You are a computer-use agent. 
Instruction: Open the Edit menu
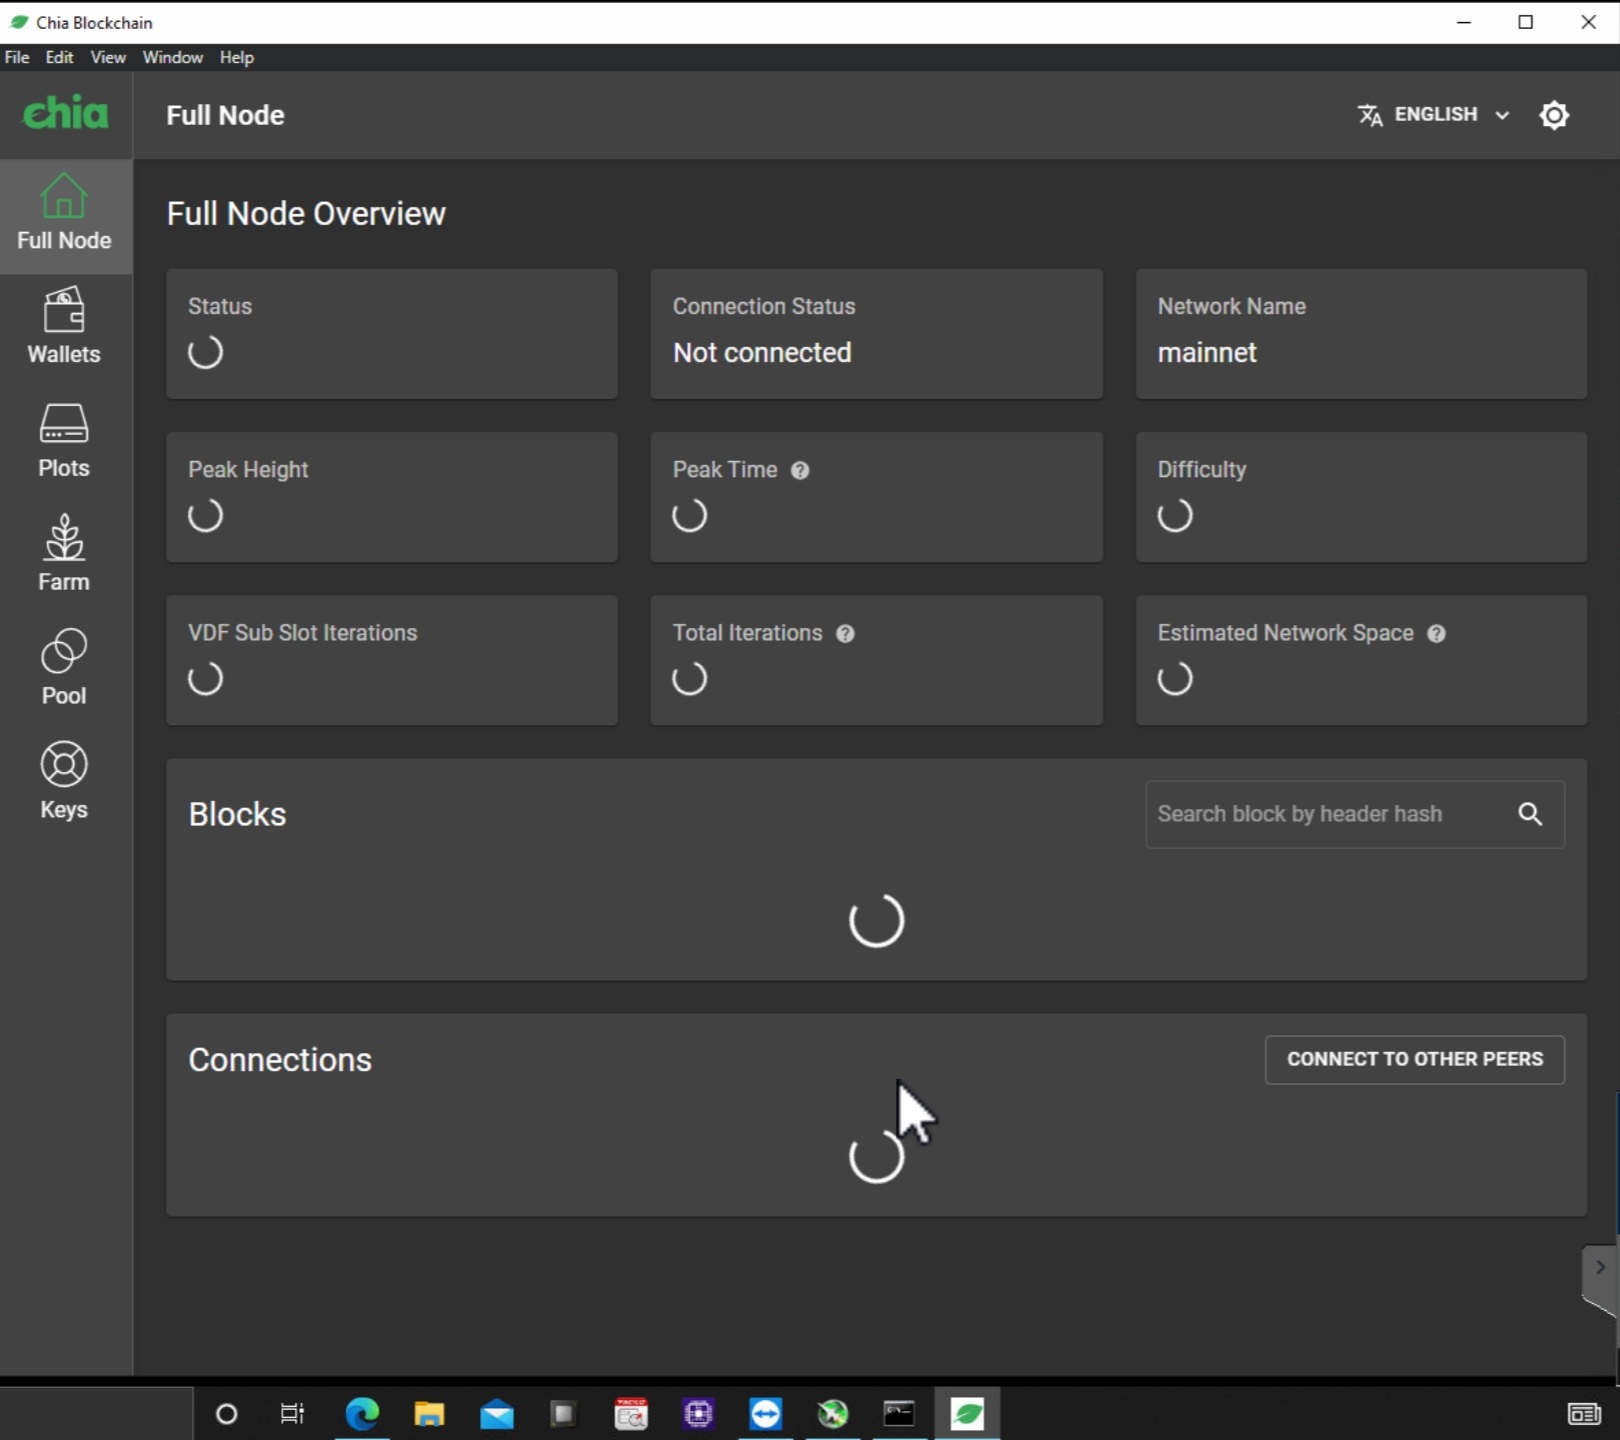pyautogui.click(x=59, y=57)
